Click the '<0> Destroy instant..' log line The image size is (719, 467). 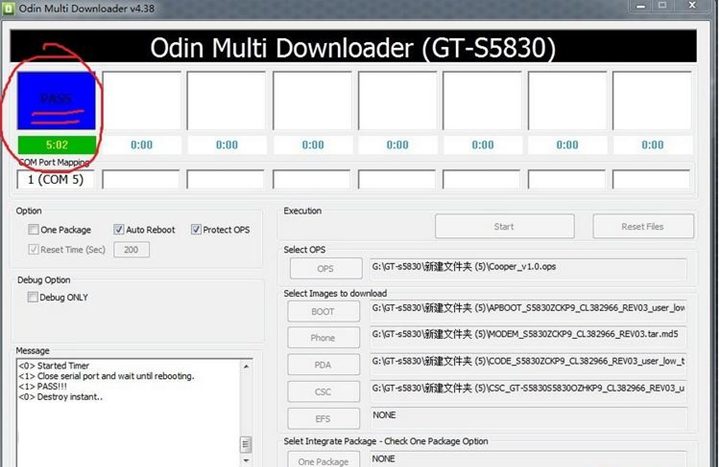point(60,397)
